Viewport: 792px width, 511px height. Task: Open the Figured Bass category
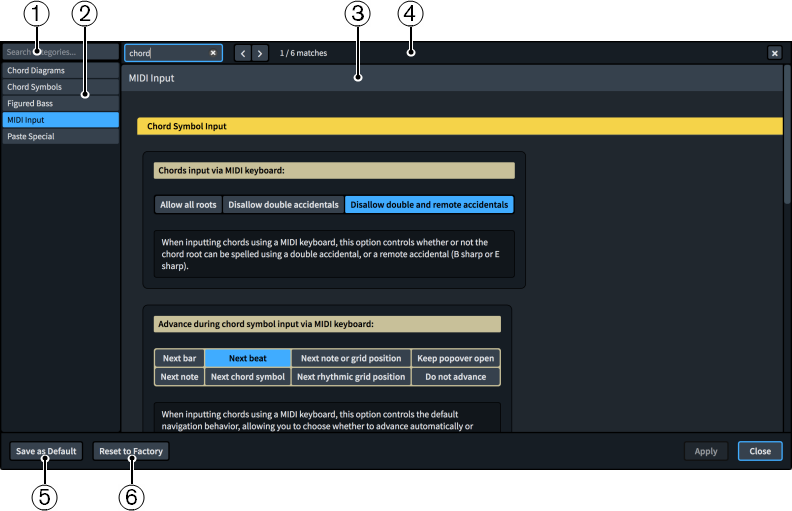point(61,104)
